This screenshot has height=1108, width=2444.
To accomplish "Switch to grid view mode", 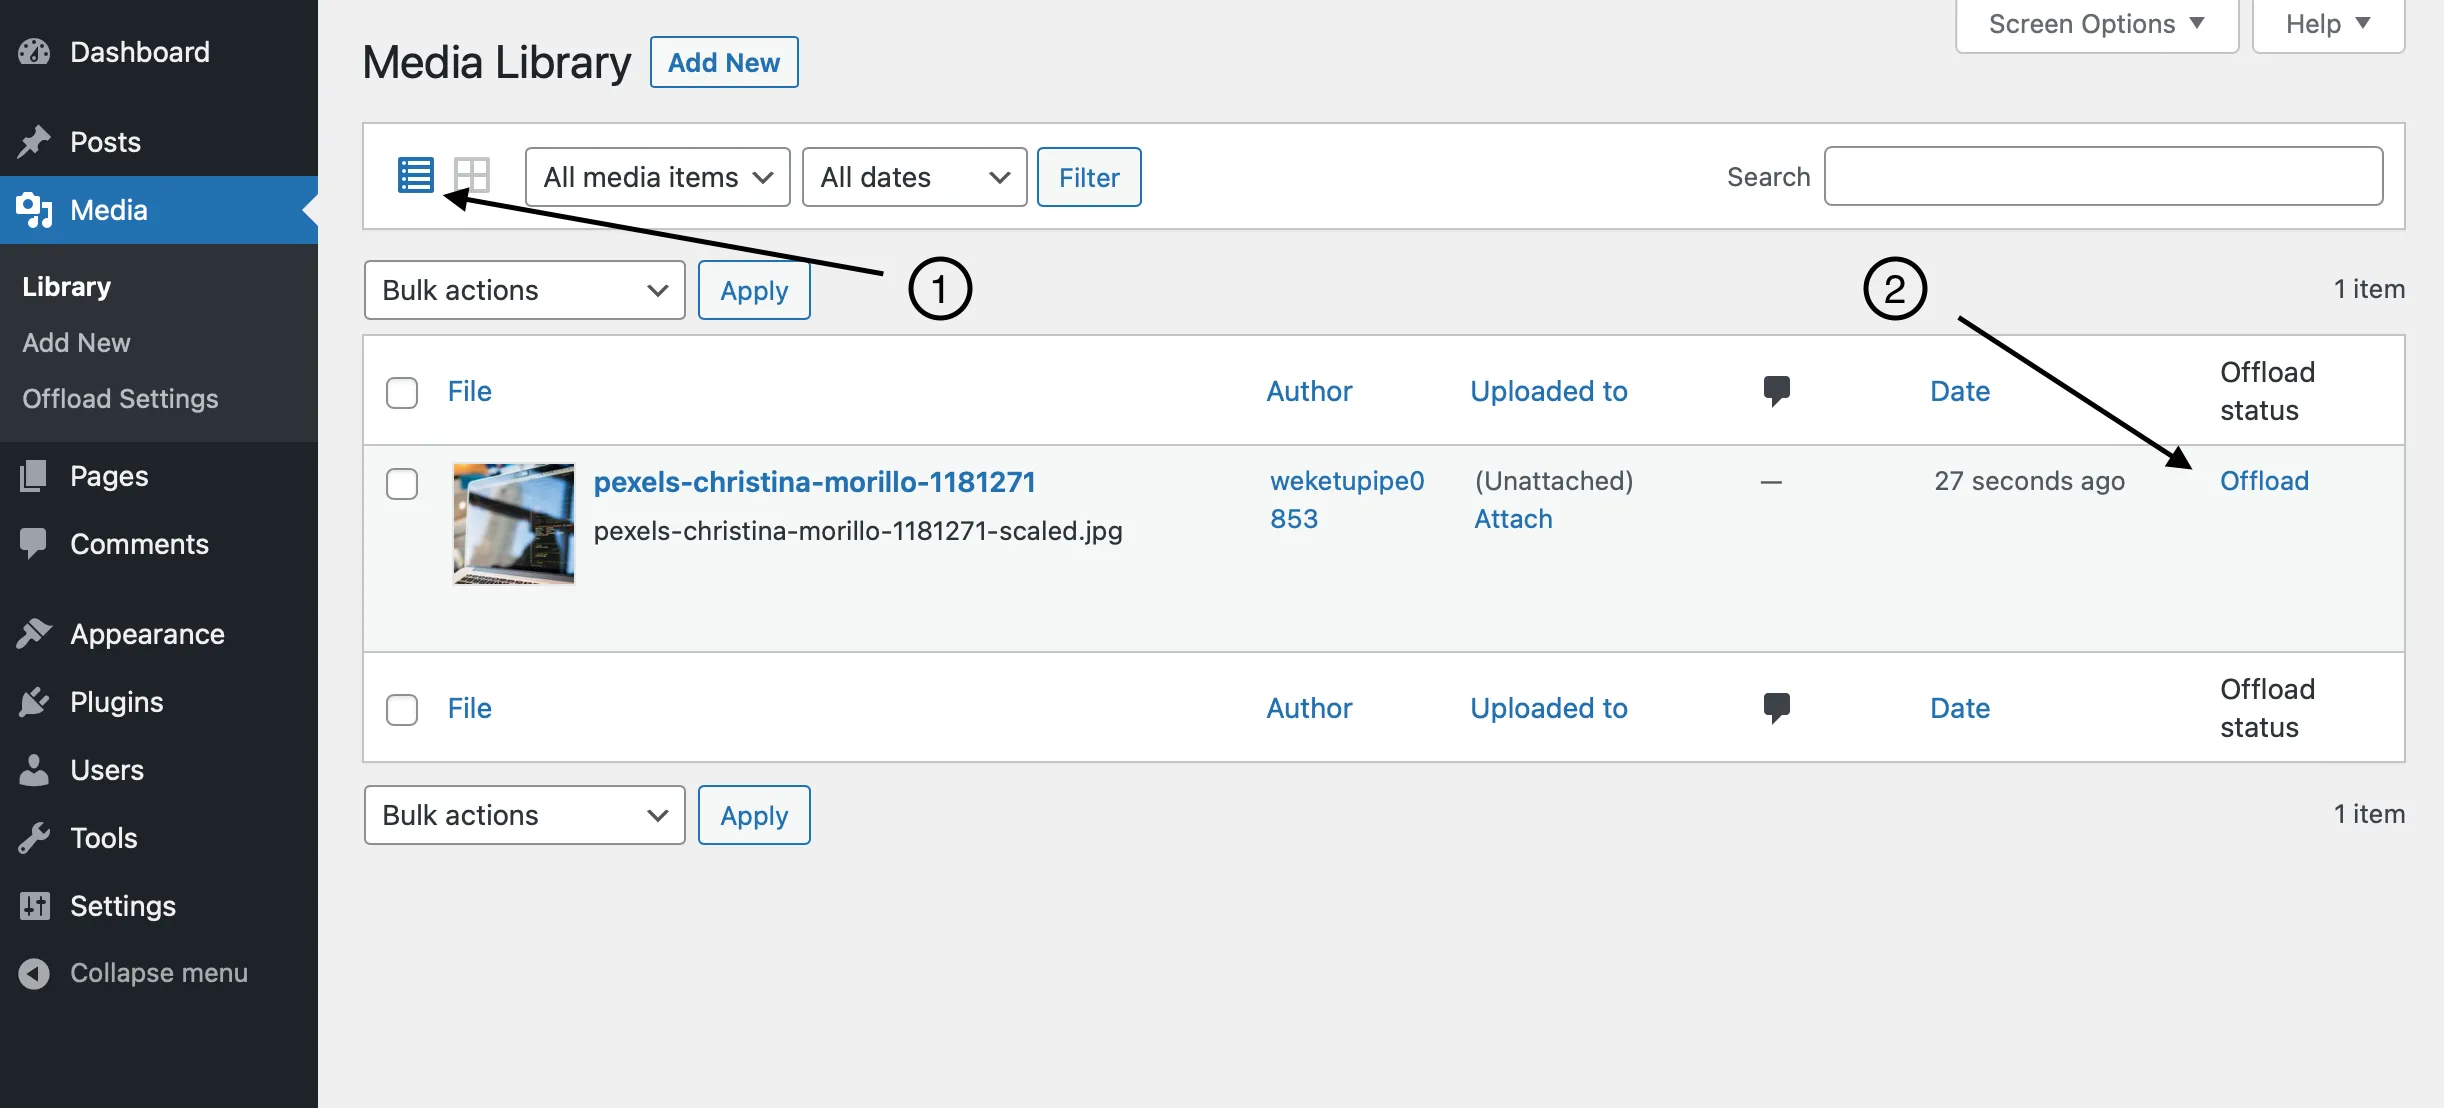I will [x=471, y=175].
